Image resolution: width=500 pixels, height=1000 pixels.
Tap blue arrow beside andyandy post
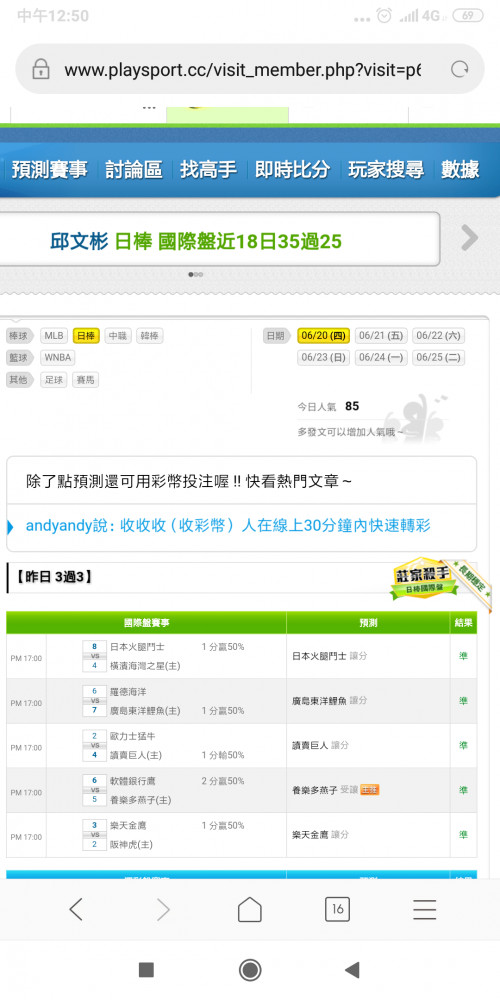[x=10, y=527]
